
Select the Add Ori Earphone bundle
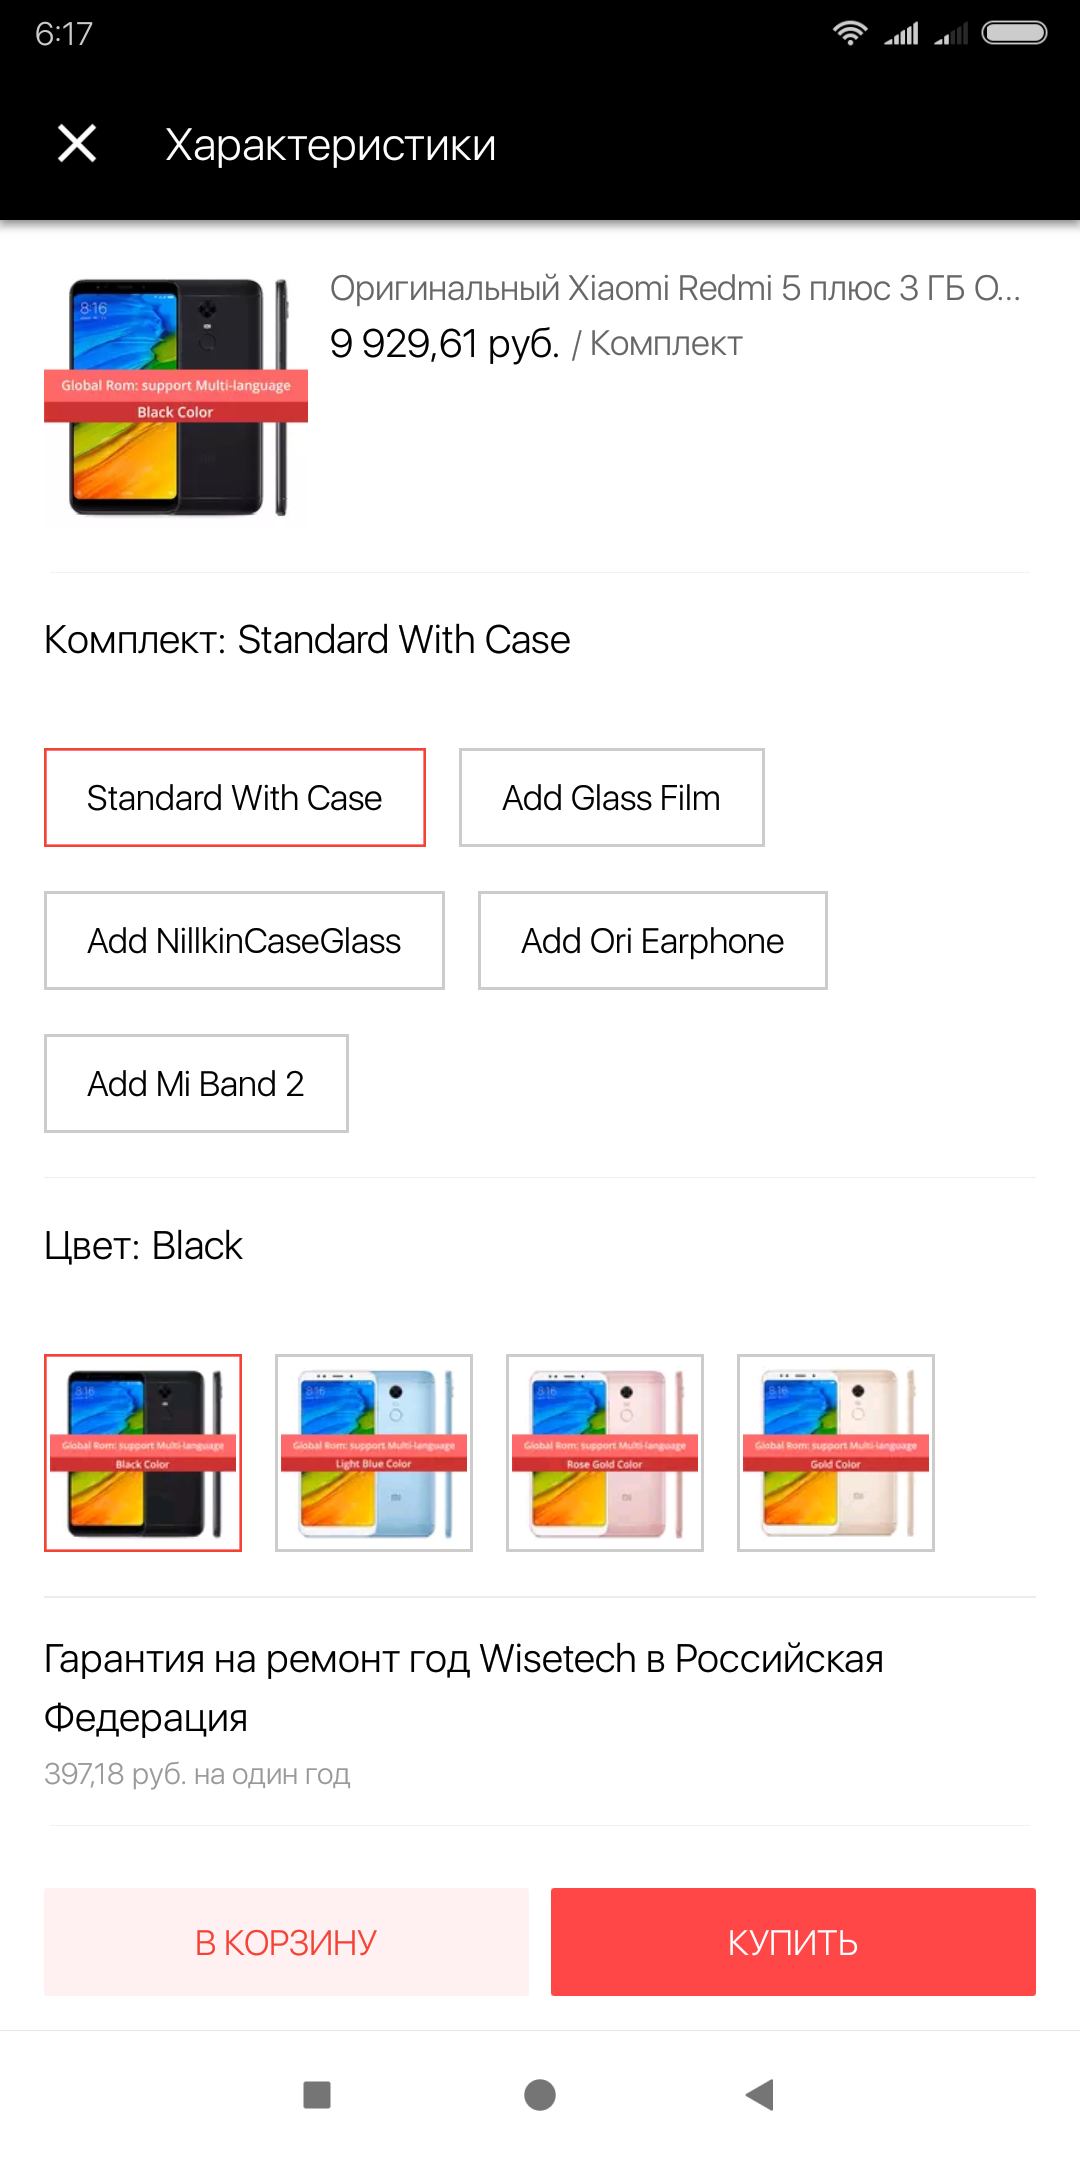(653, 940)
